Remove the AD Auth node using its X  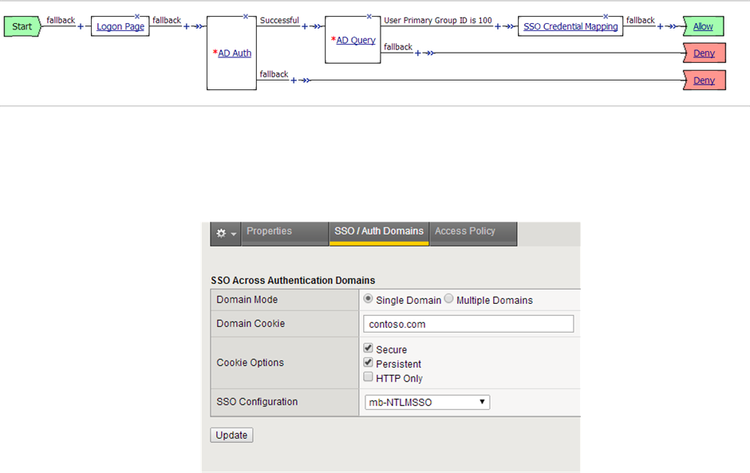(x=244, y=16)
